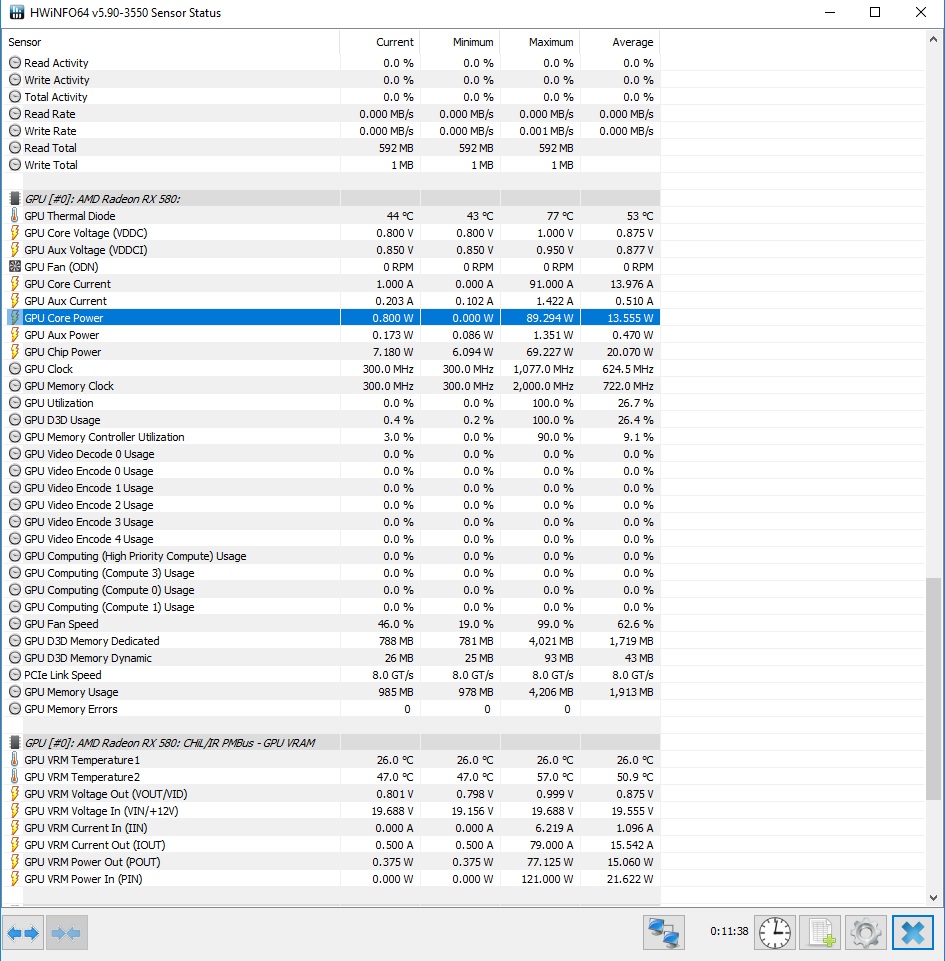The image size is (945, 961).
Task: Click the 77 °C maximum thermal diode value
Action: 560,216
